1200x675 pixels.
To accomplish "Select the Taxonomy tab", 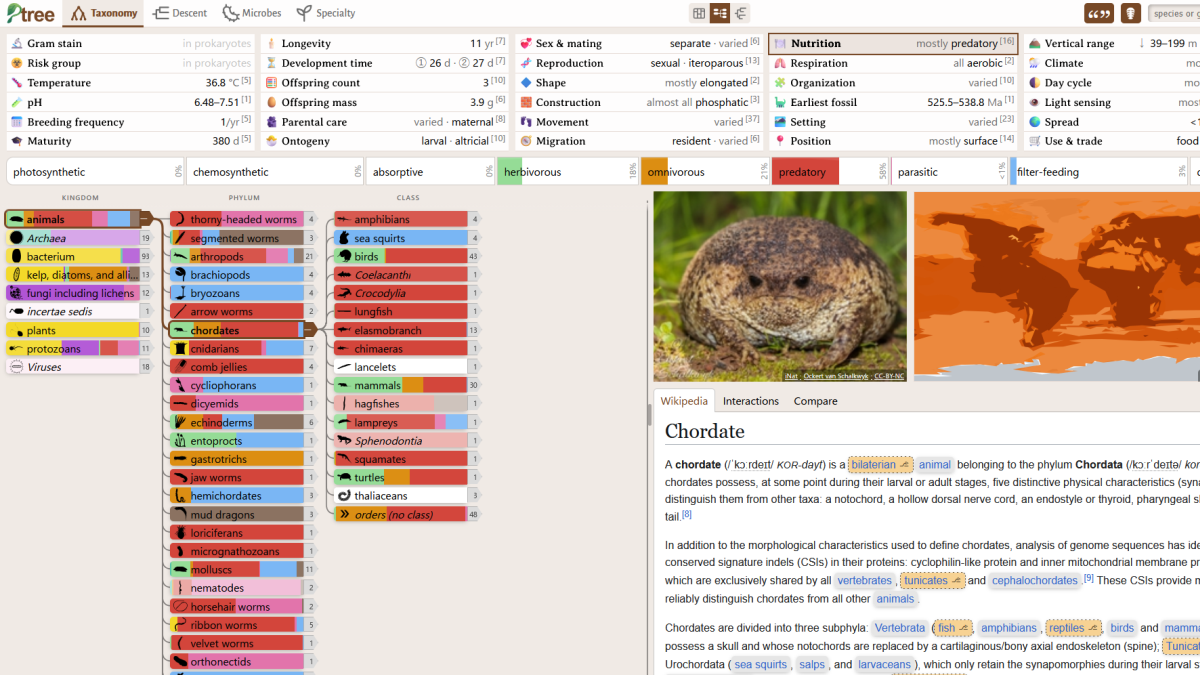I will 104,13.
